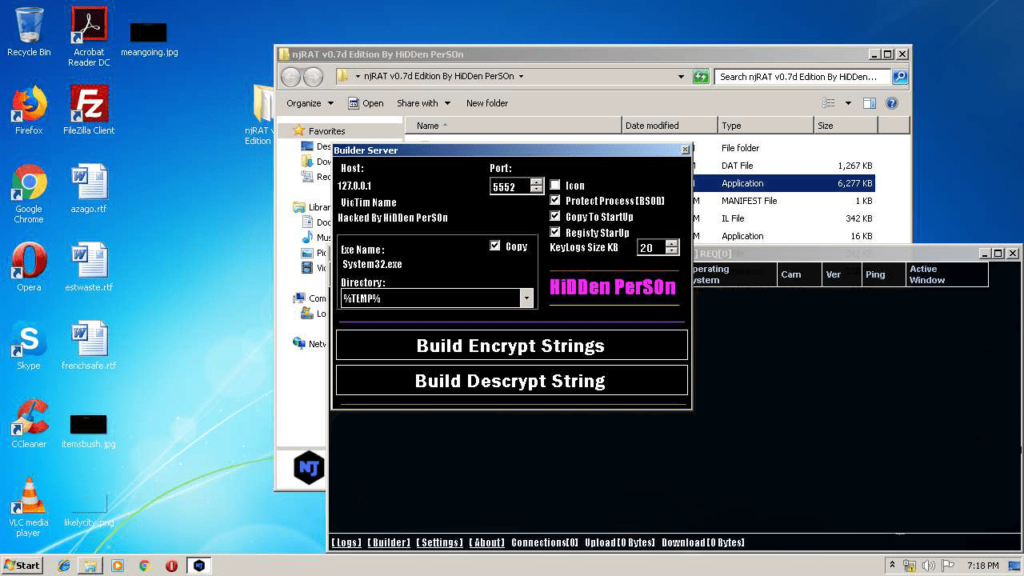The height and width of the screenshot is (576, 1024).
Task: Open the CCleaner desktop shortcut
Action: [x=29, y=423]
